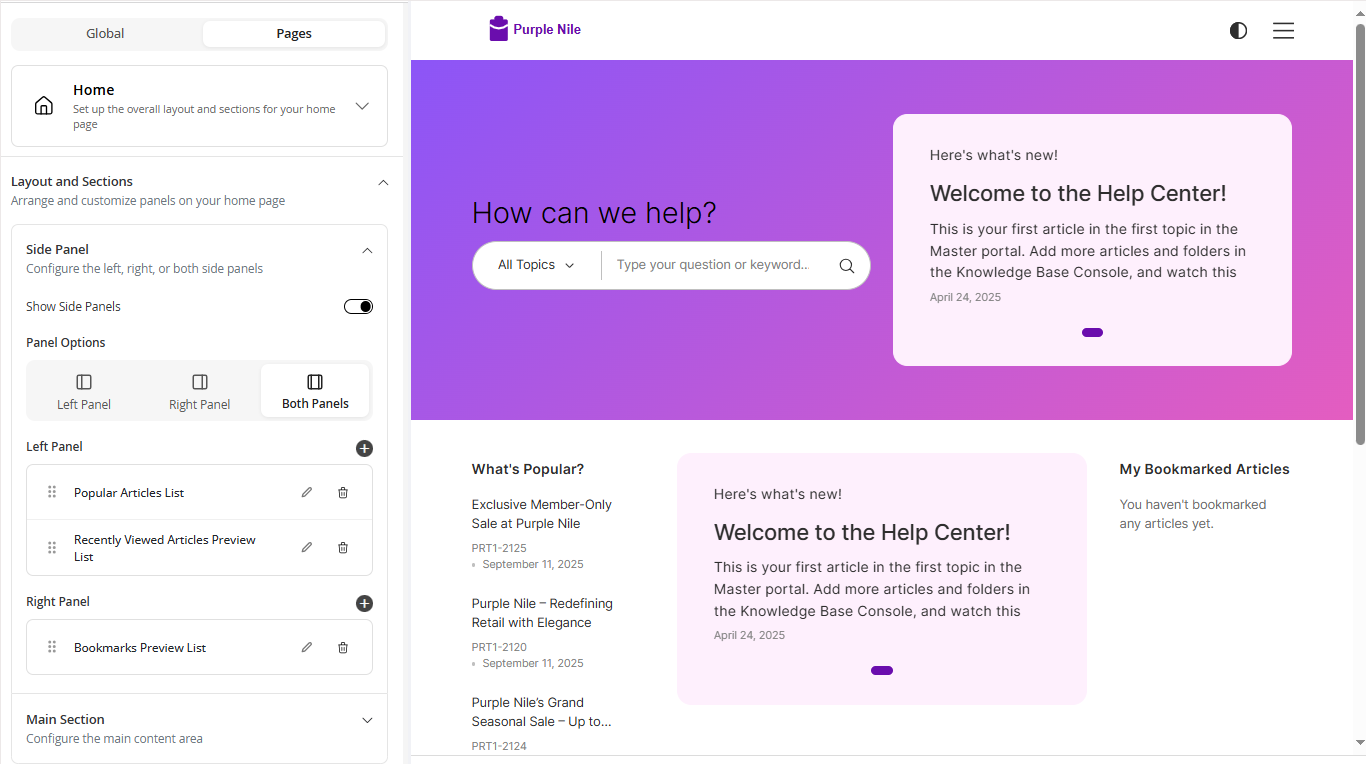Click the search magnifier icon

(846, 266)
